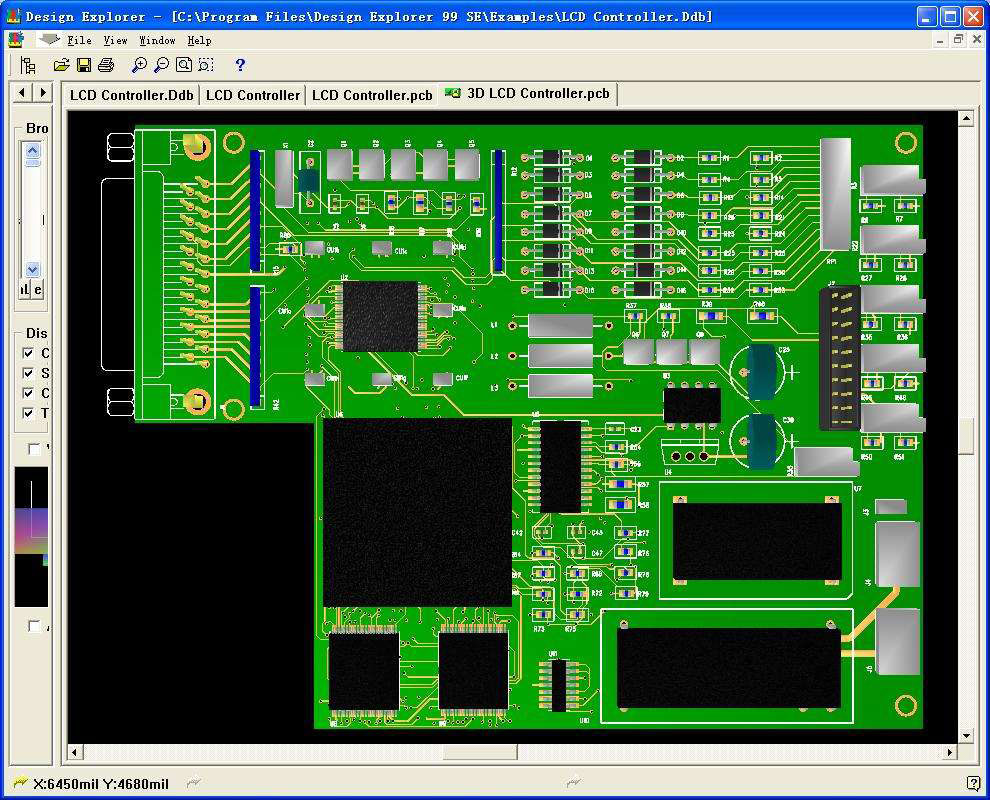Toggle the Design Manager panel icon
Viewport: 990px width, 800px height.
click(28, 63)
